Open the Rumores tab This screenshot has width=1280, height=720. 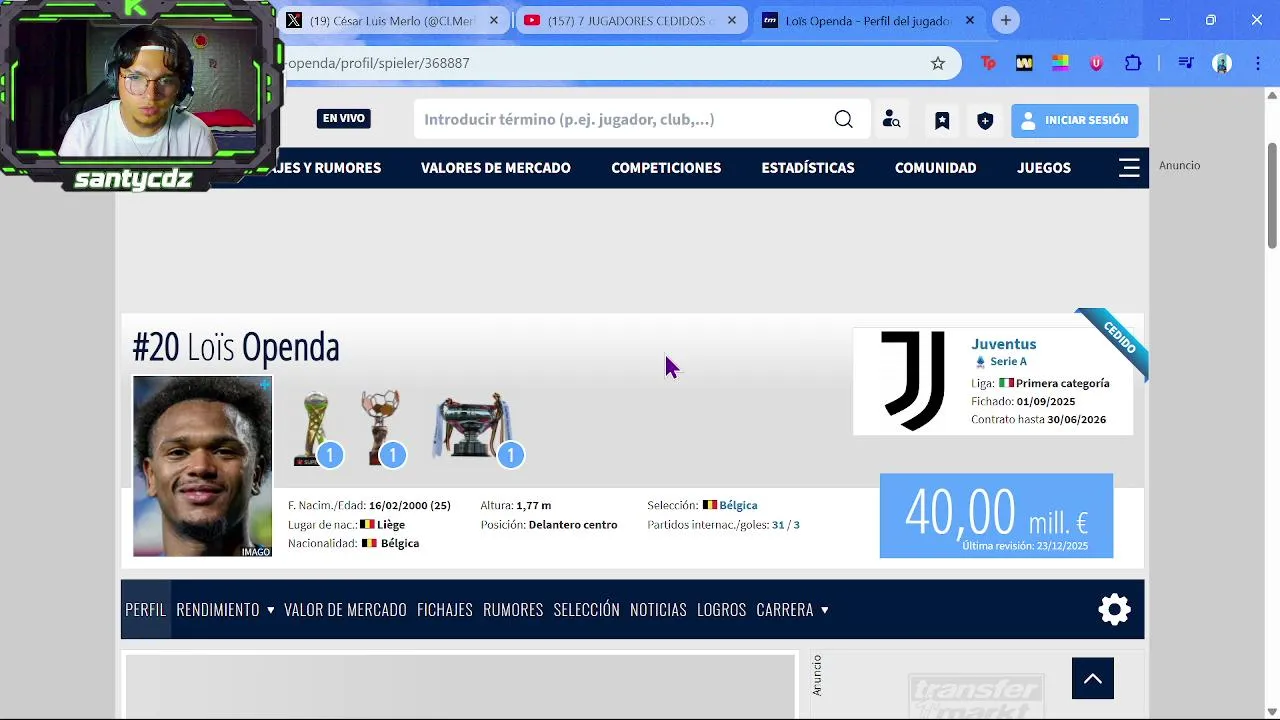pos(513,610)
